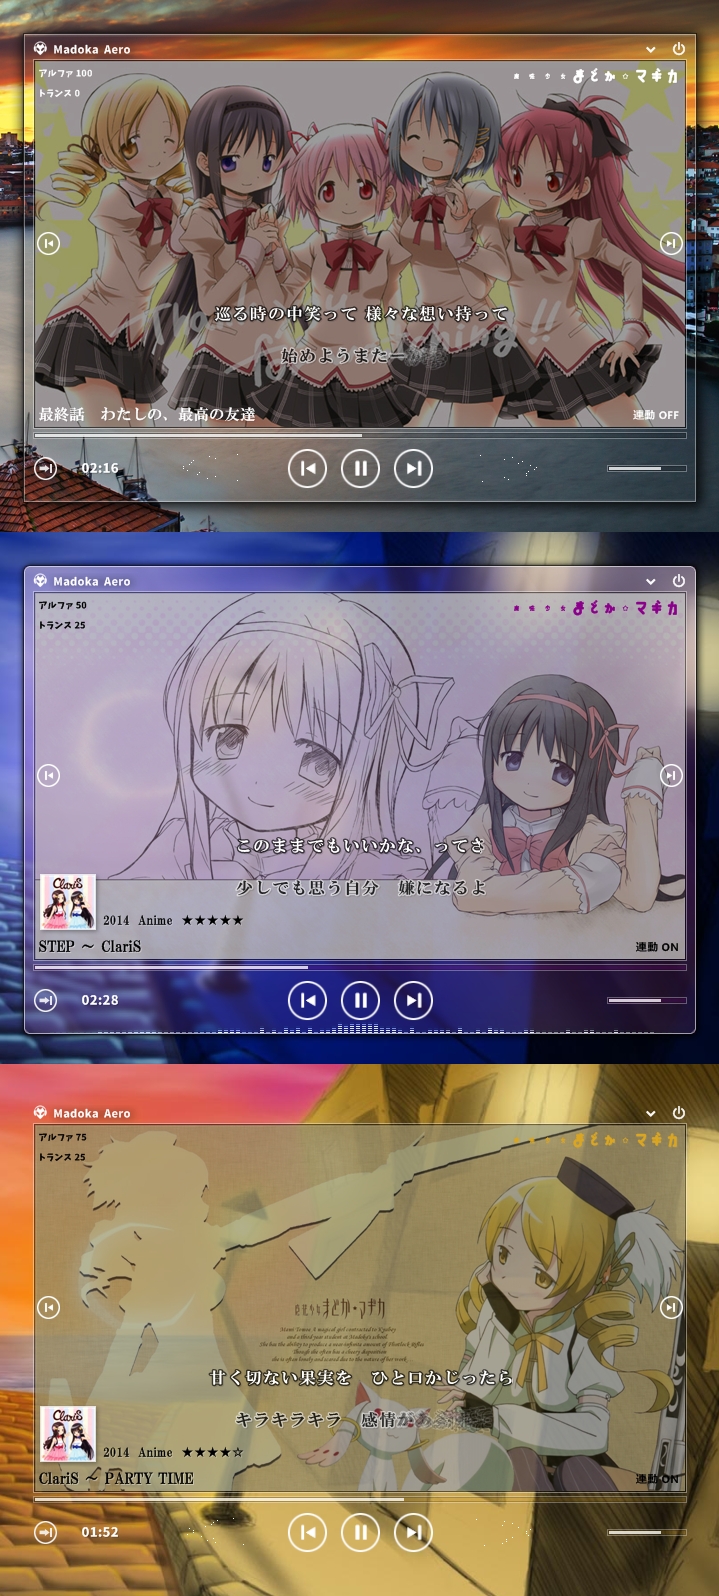This screenshot has height=1596, width=719.
Task: Rate the STEP song five stars
Action: pos(212,920)
